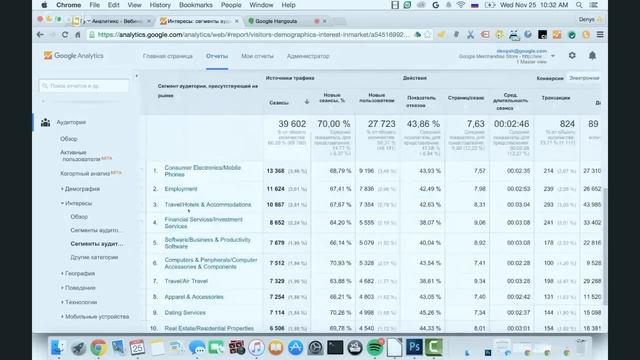The width and height of the screenshot is (640, 360).
Task: Open Messages from the dock
Action: click(x=197, y=347)
